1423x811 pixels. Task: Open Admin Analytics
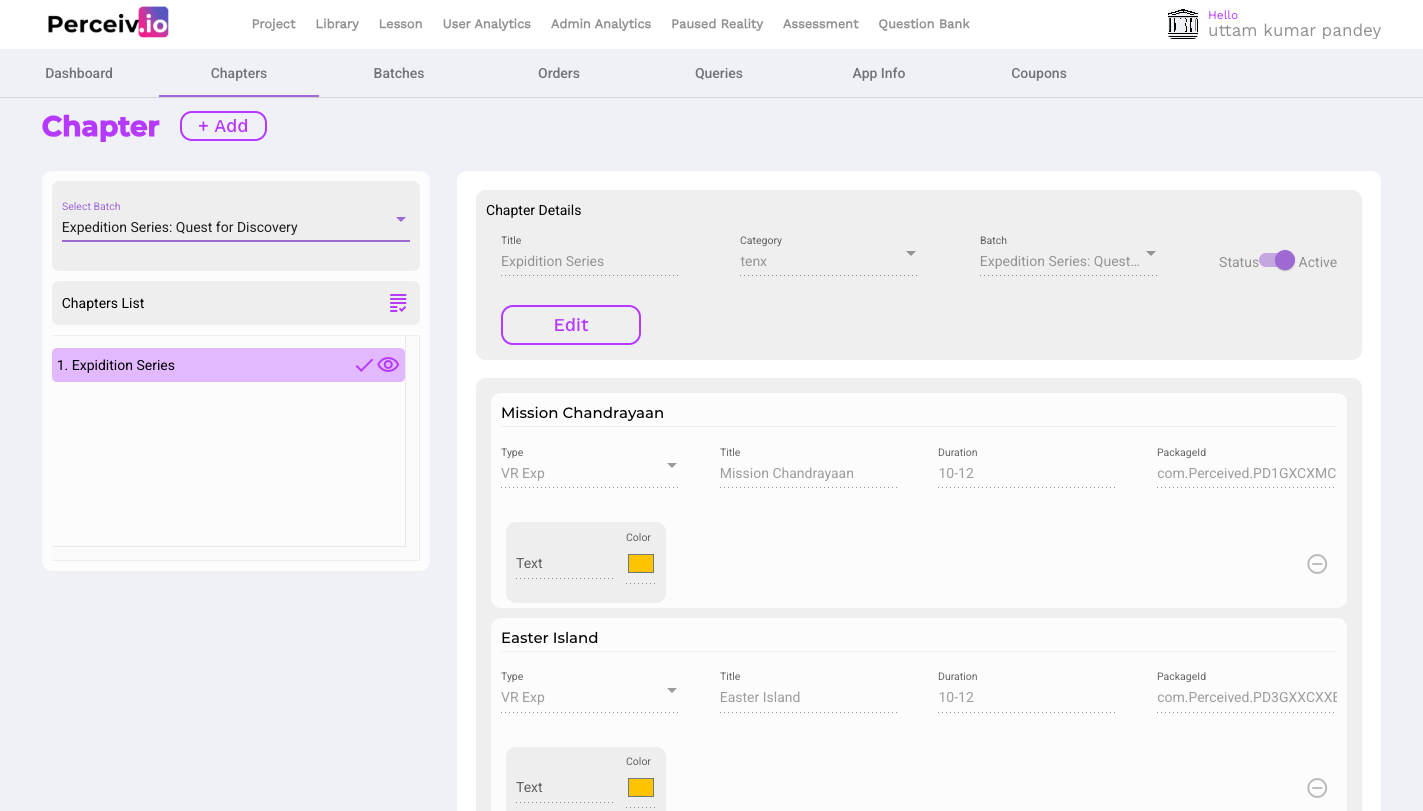601,24
